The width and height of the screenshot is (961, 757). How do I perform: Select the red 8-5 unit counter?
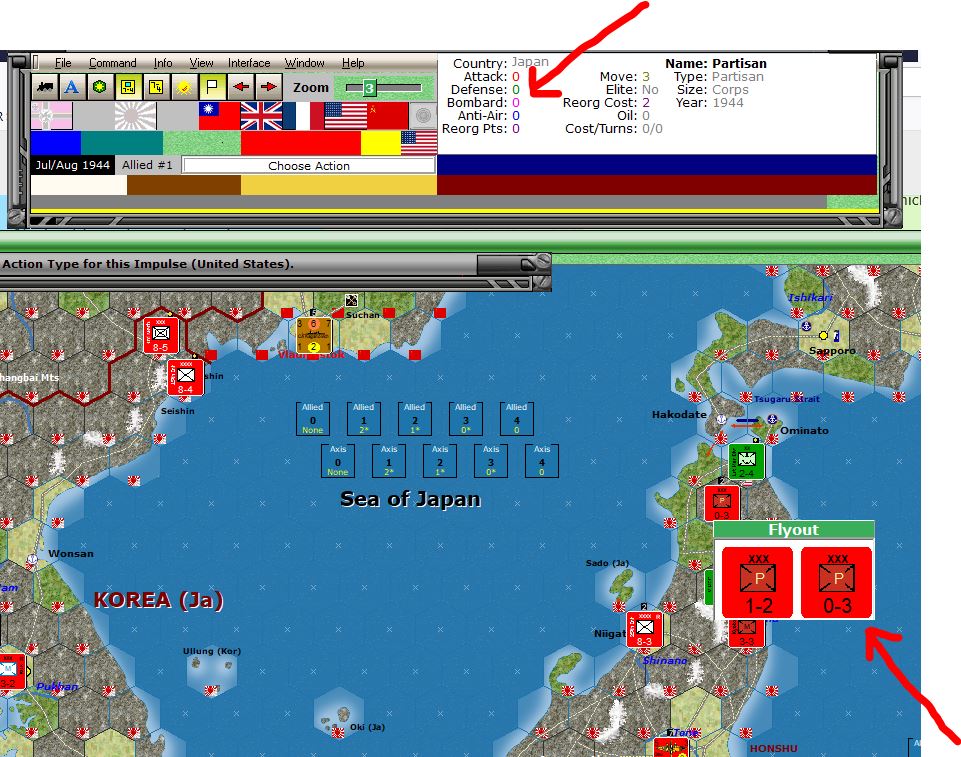(161, 335)
